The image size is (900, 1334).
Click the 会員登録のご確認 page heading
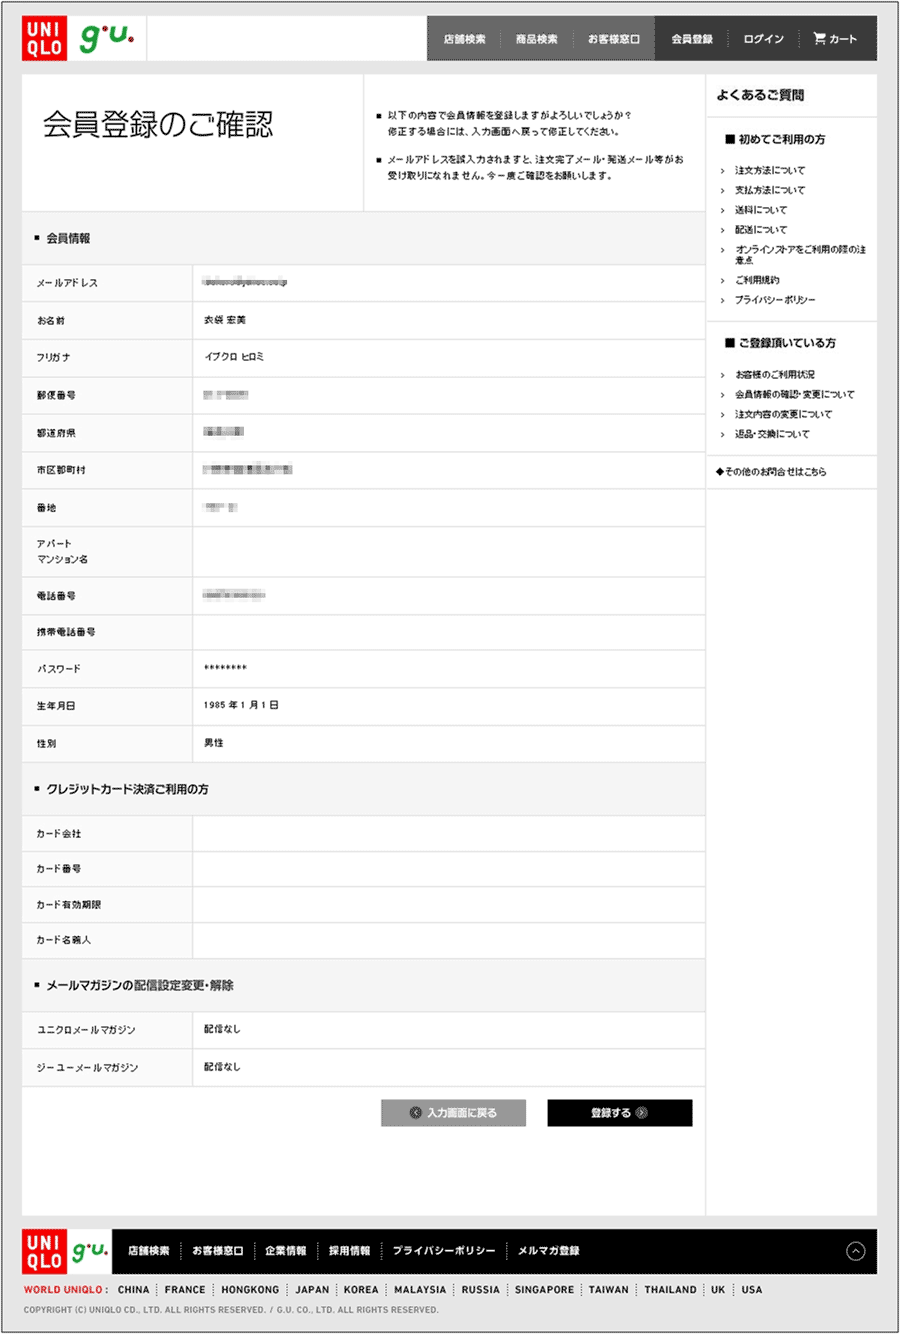[x=158, y=124]
